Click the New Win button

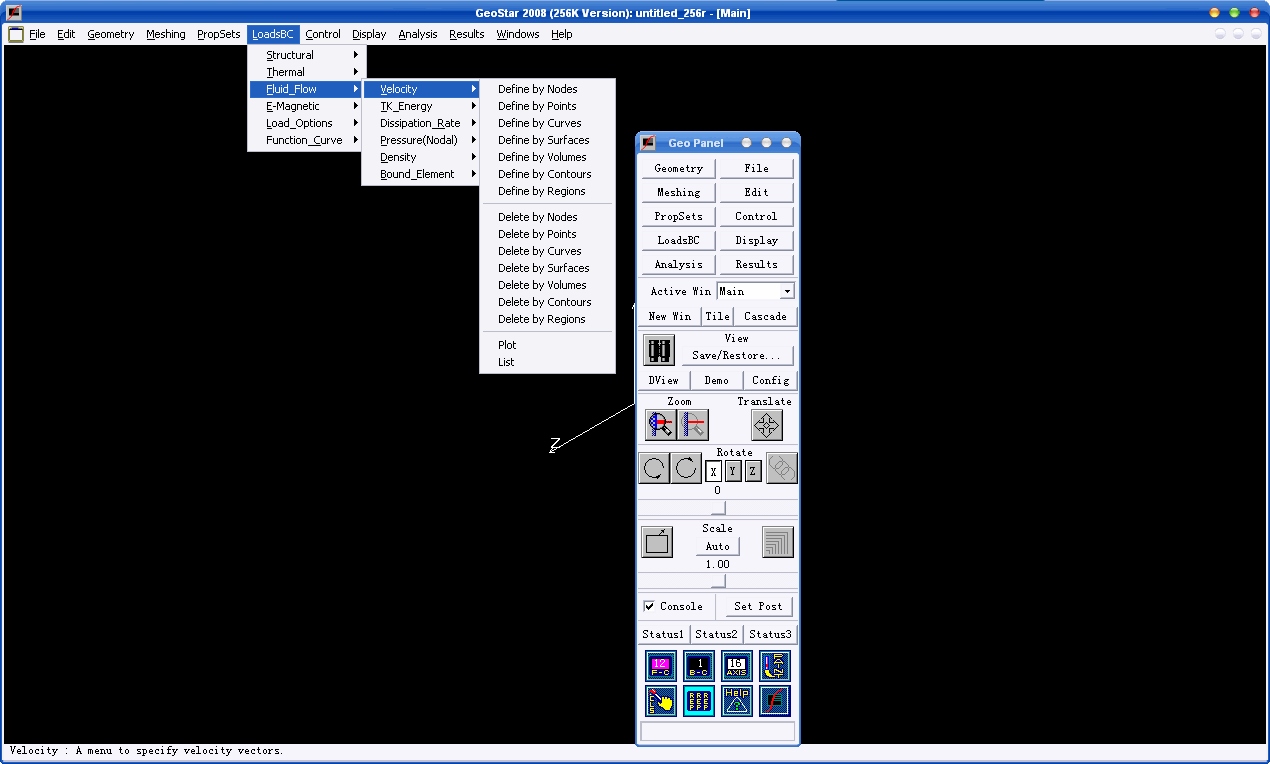click(x=670, y=316)
